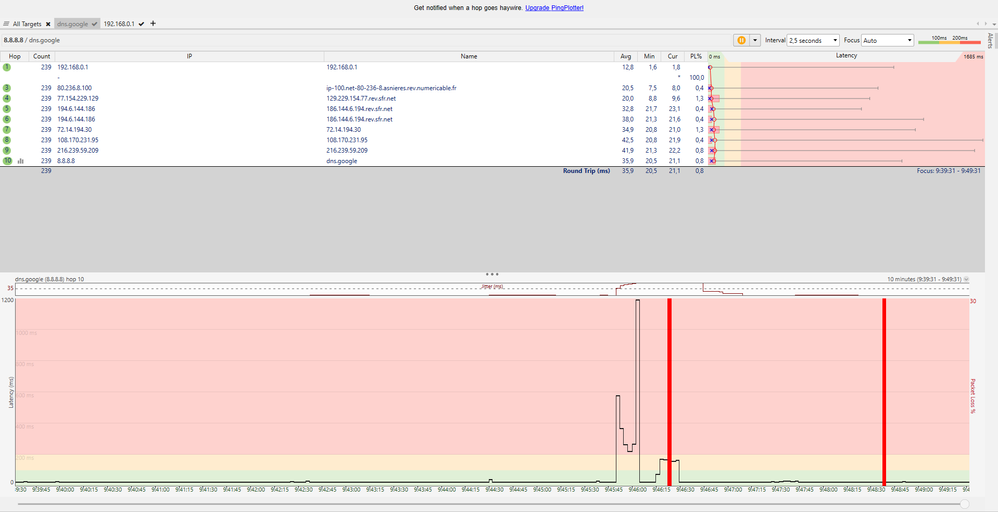Select the hop 3 green circle icon

pyautogui.click(x=7, y=88)
